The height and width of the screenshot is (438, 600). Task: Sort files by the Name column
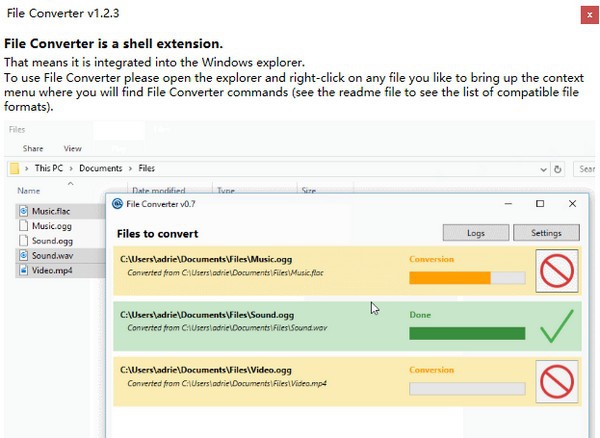click(29, 190)
